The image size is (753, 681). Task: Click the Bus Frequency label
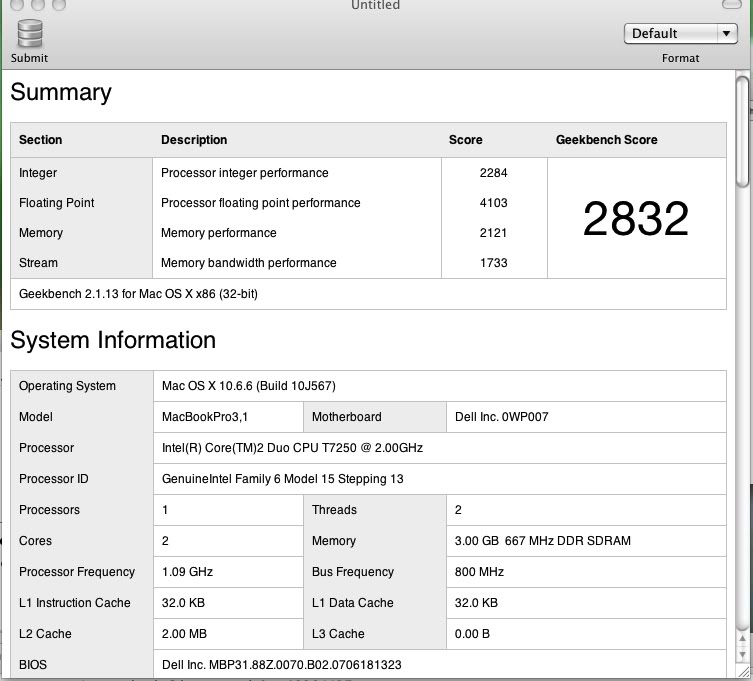pyautogui.click(x=352, y=572)
